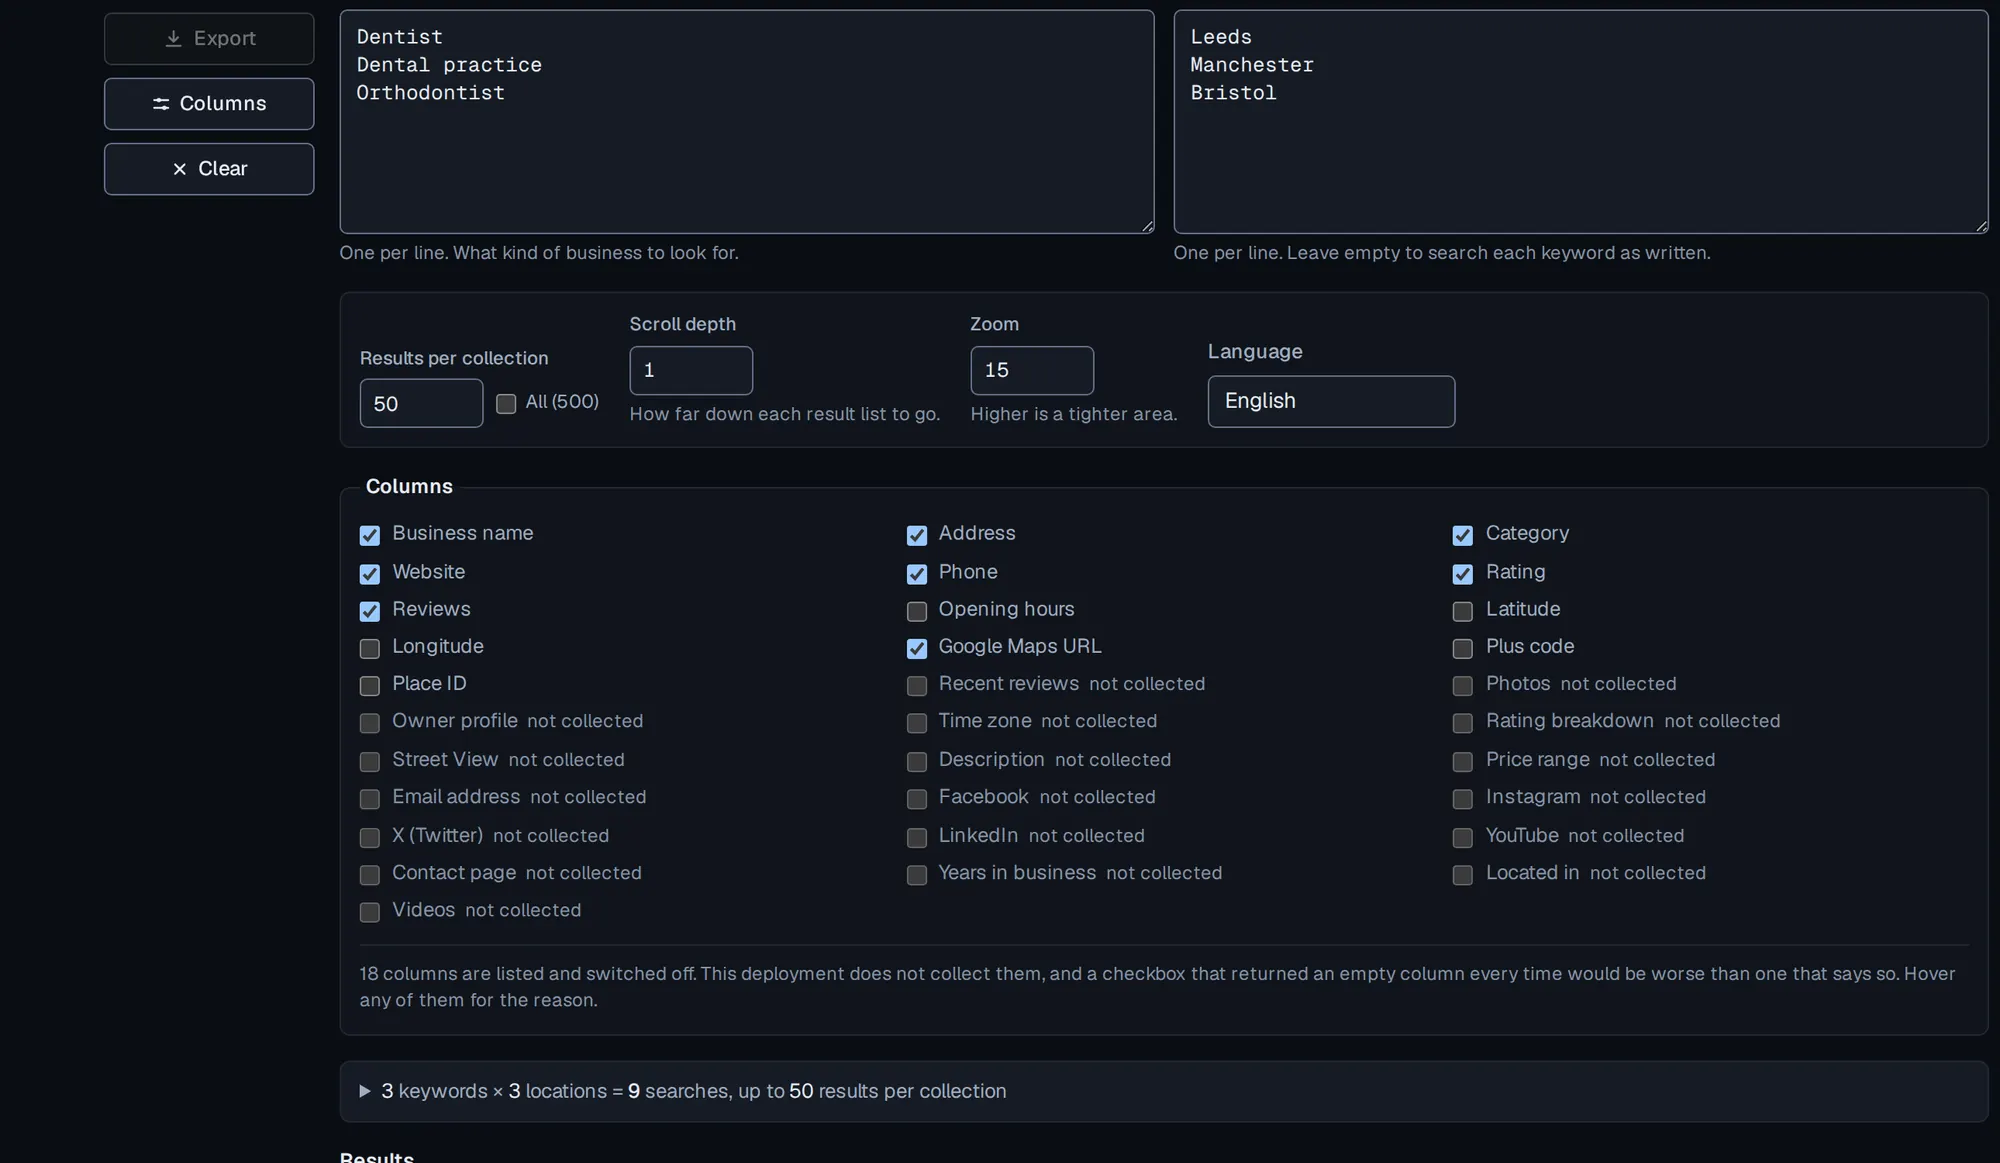Click the Recent reviews checkbox
The width and height of the screenshot is (2000, 1163).
pyautogui.click(x=917, y=685)
